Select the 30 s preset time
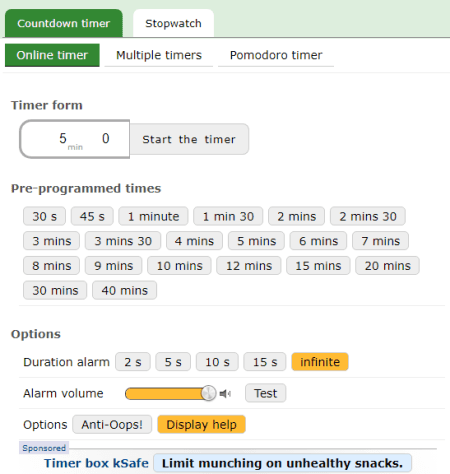This screenshot has width=450, height=474. 44,216
